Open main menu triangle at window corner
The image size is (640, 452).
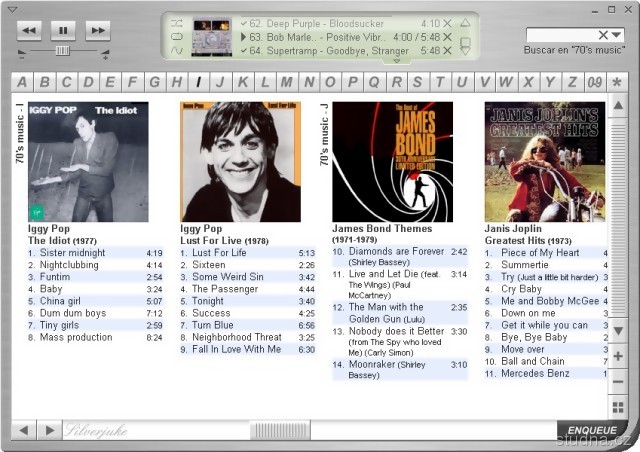coord(13,9)
